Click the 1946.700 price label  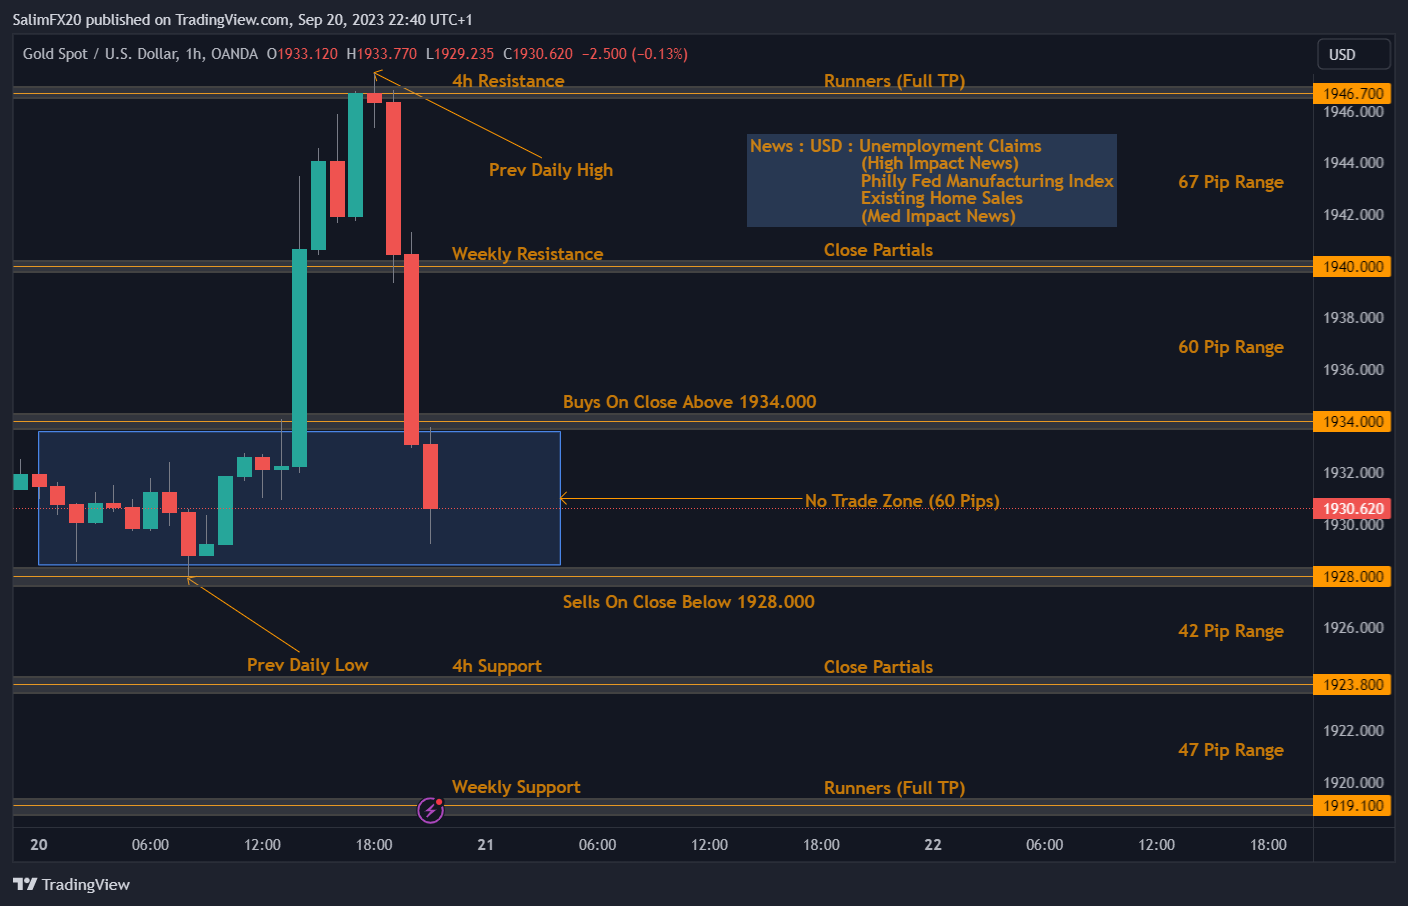[1352, 93]
